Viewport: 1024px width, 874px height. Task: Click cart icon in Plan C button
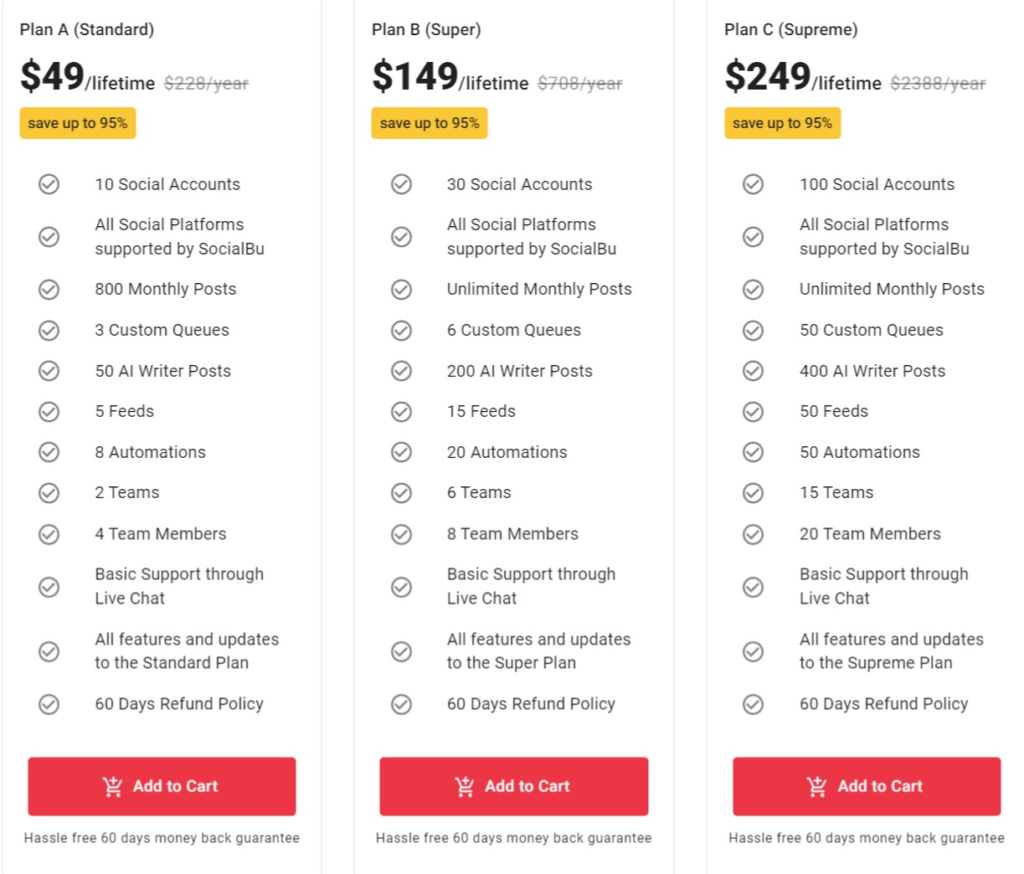pos(817,786)
